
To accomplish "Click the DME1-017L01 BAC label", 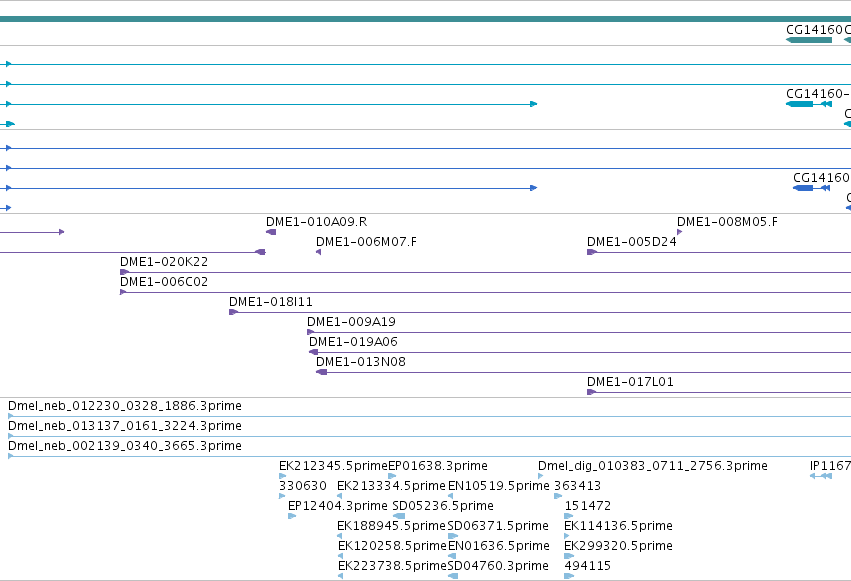I will tap(630, 382).
